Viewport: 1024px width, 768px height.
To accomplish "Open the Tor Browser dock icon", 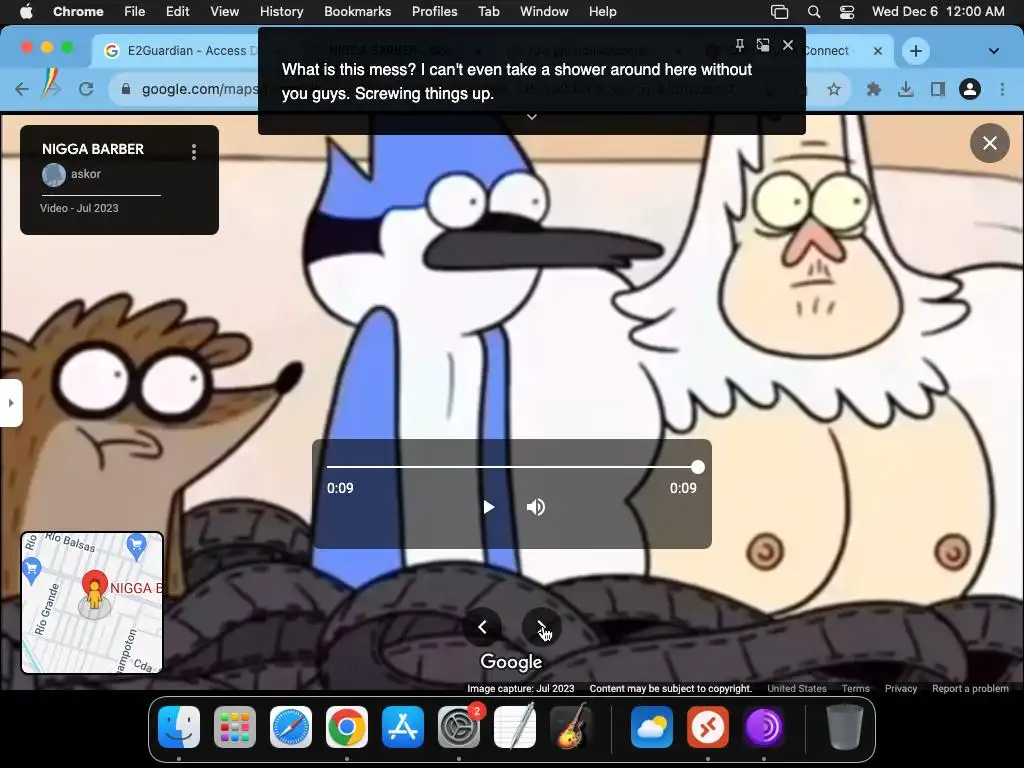I will click(763, 727).
